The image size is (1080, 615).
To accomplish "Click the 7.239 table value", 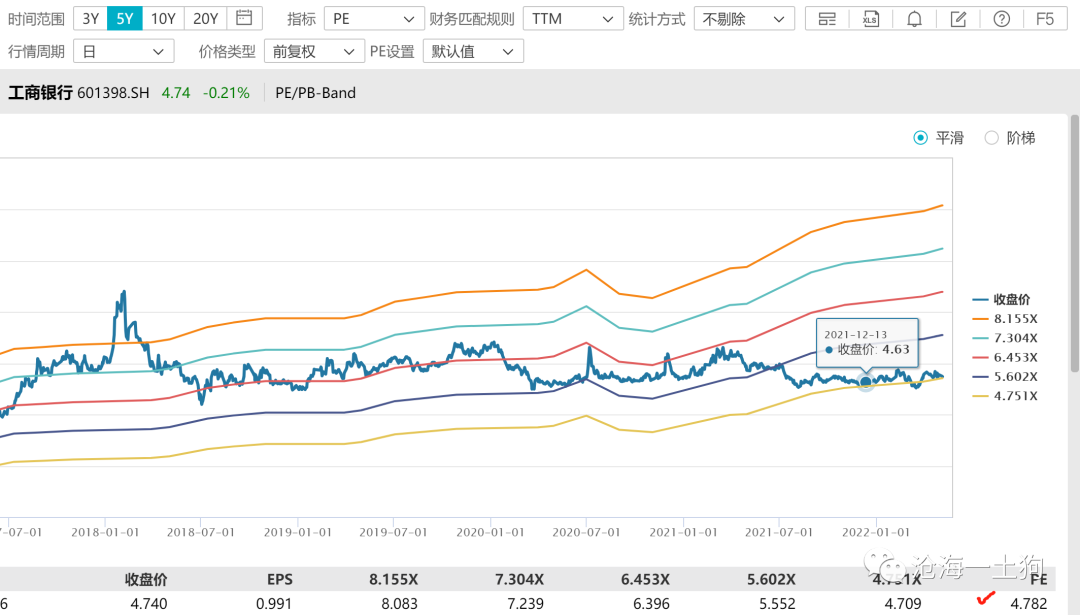I will tap(526, 604).
